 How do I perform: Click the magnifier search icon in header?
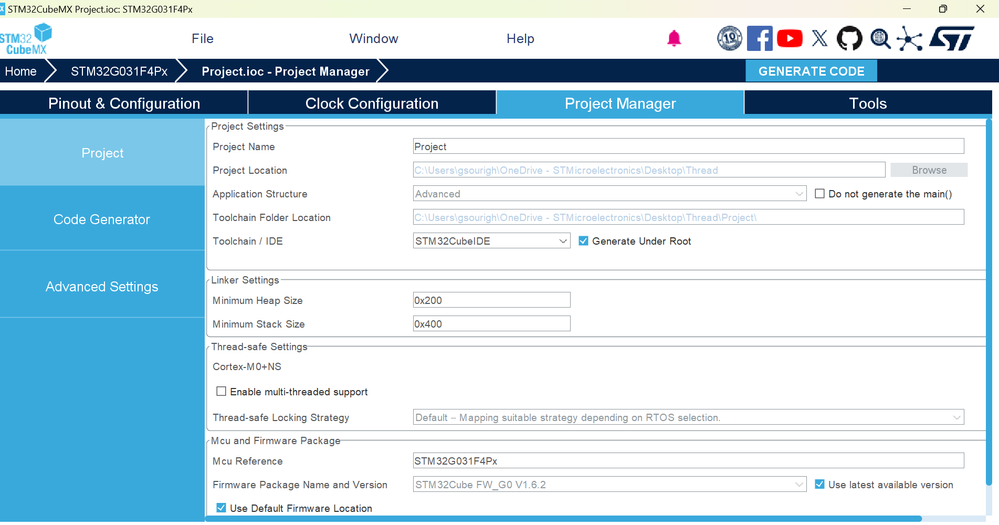coord(880,39)
